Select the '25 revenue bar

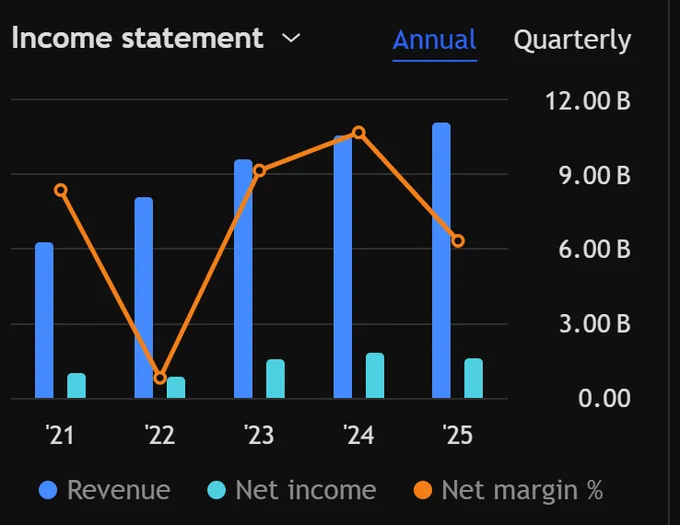[x=441, y=260]
